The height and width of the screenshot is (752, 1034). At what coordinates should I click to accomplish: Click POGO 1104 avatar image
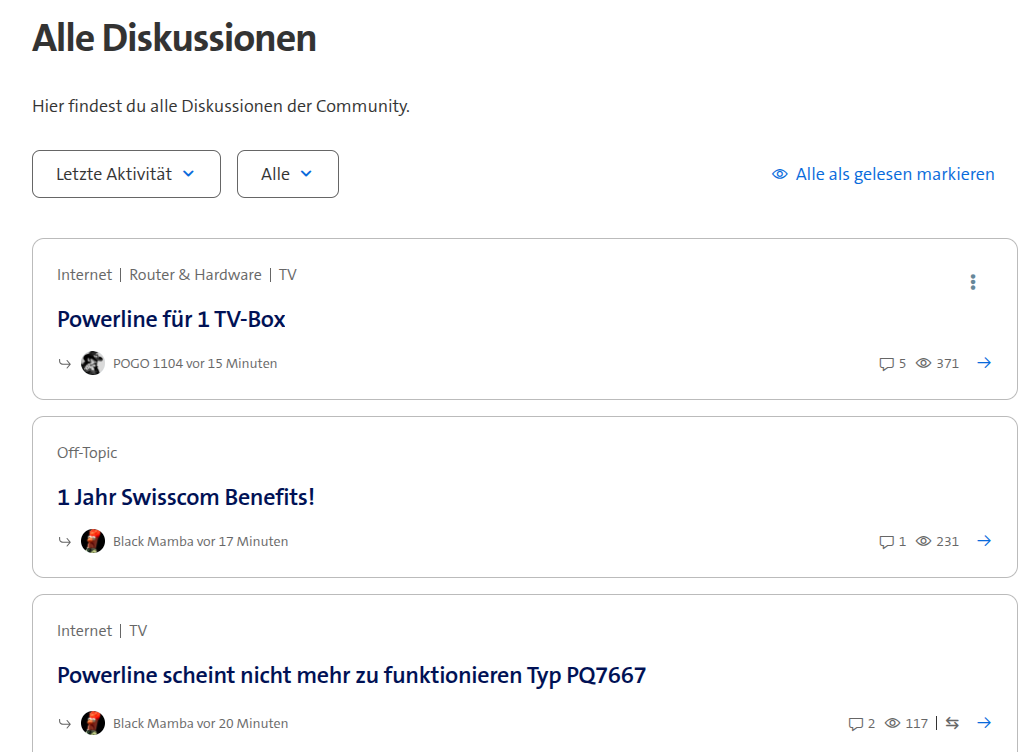(x=93, y=363)
